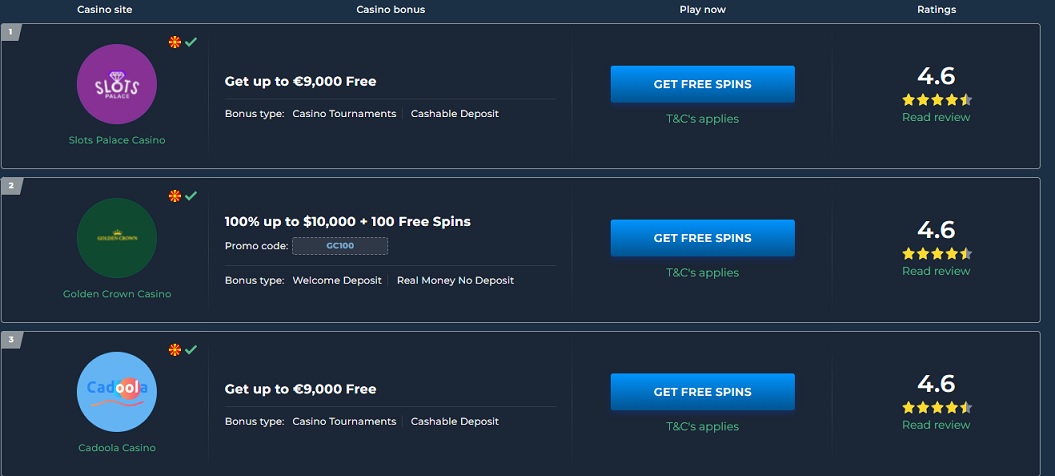The height and width of the screenshot is (476, 1055).
Task: Click the green checkmark on Slots Palace row
Action: [191, 42]
